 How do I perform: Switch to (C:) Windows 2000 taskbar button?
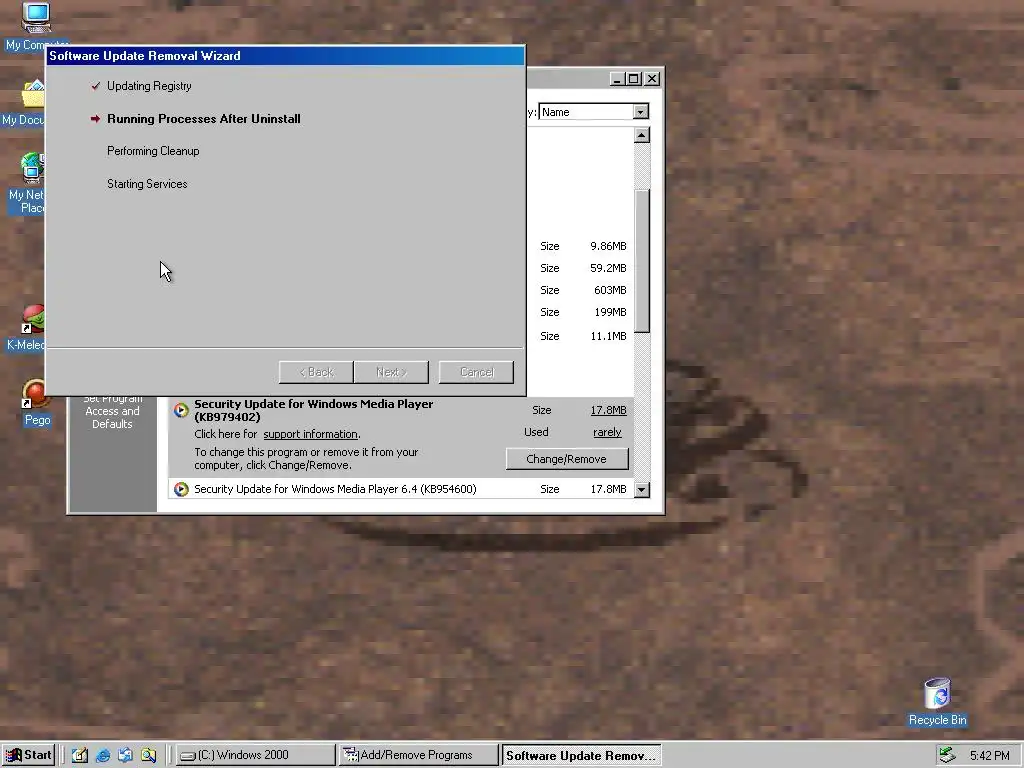[x=255, y=755]
